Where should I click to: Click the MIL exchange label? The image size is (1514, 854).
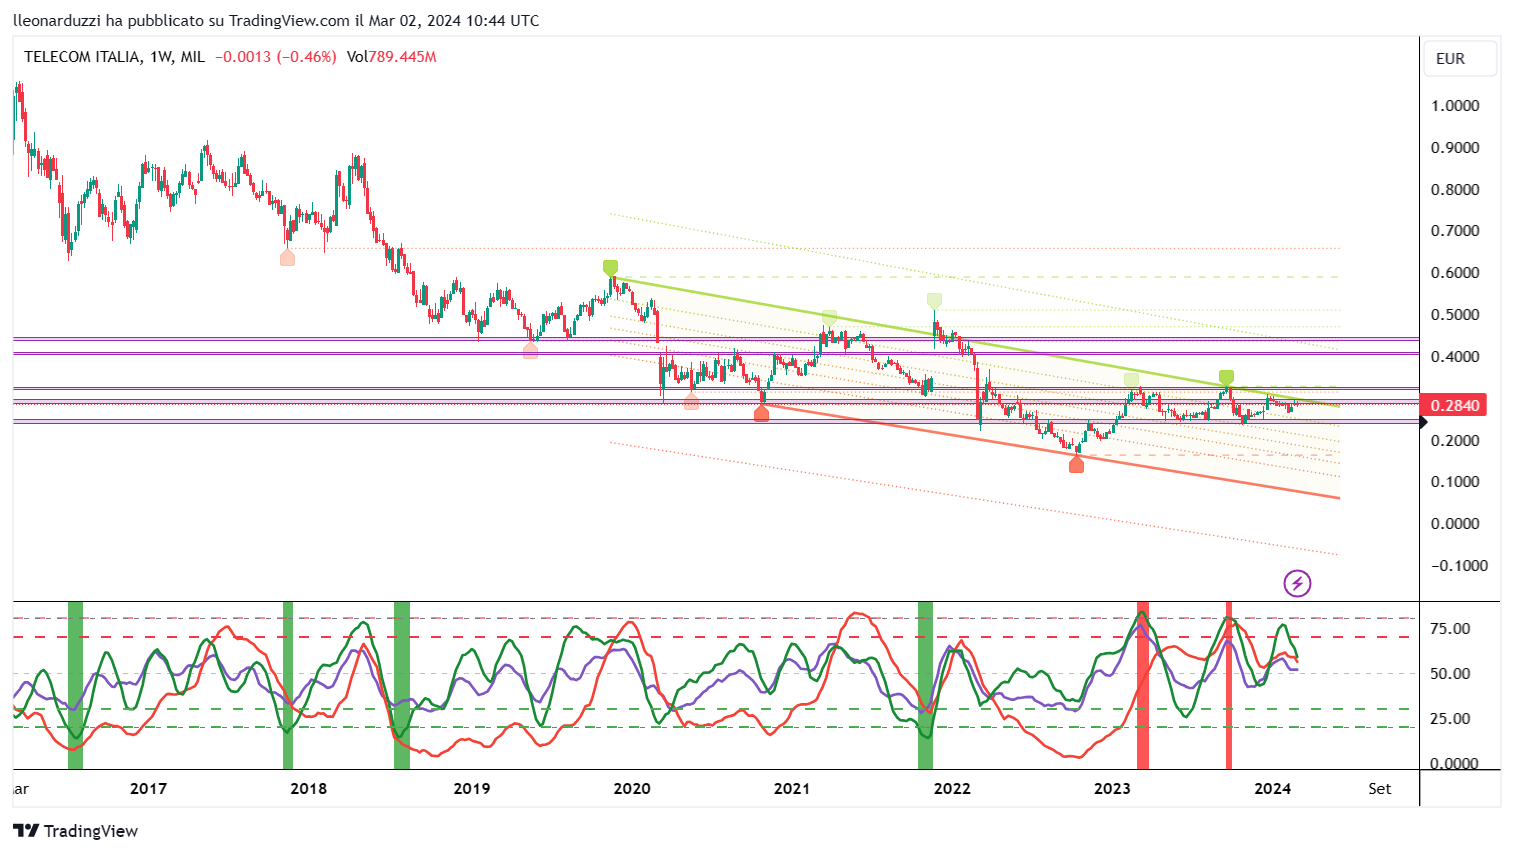[192, 57]
